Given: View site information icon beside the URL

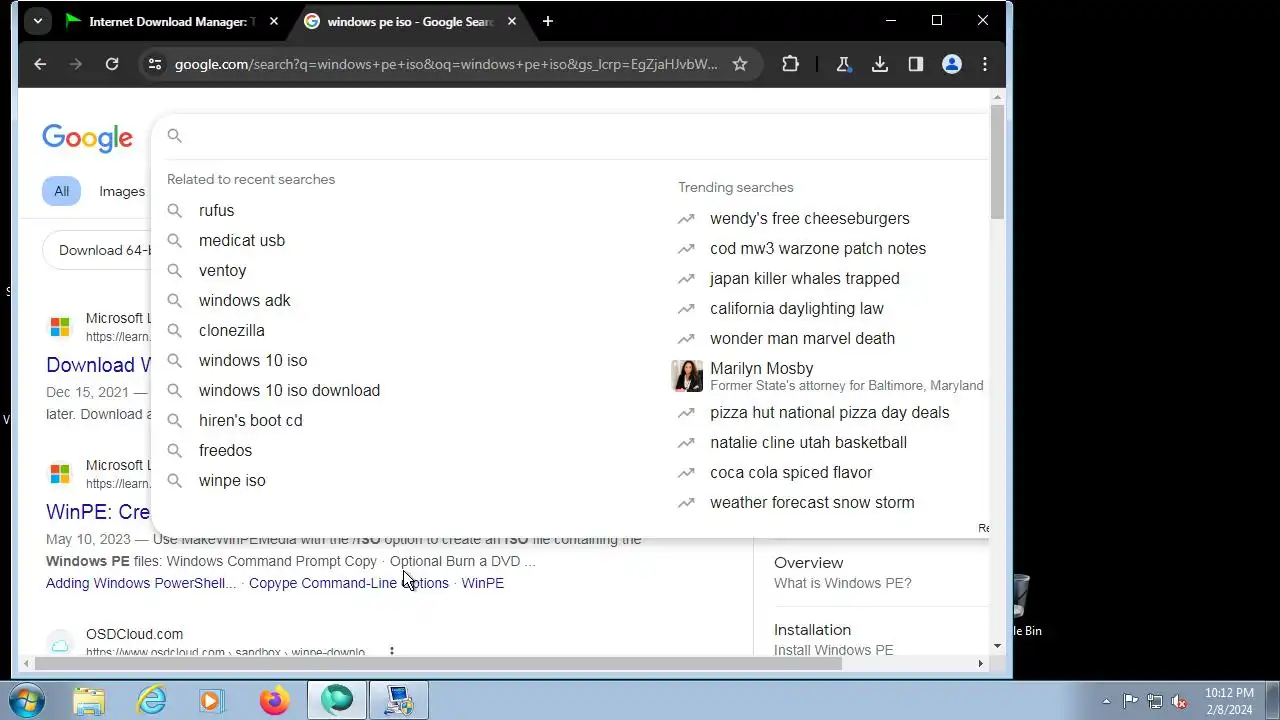Looking at the screenshot, I should coord(154,64).
